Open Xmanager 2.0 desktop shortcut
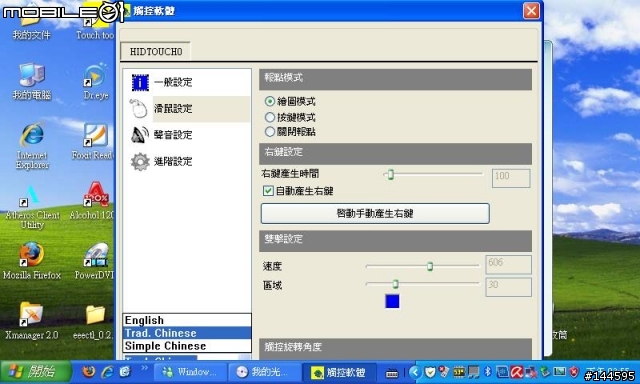Screen dimensions: 640x384 click(31, 321)
